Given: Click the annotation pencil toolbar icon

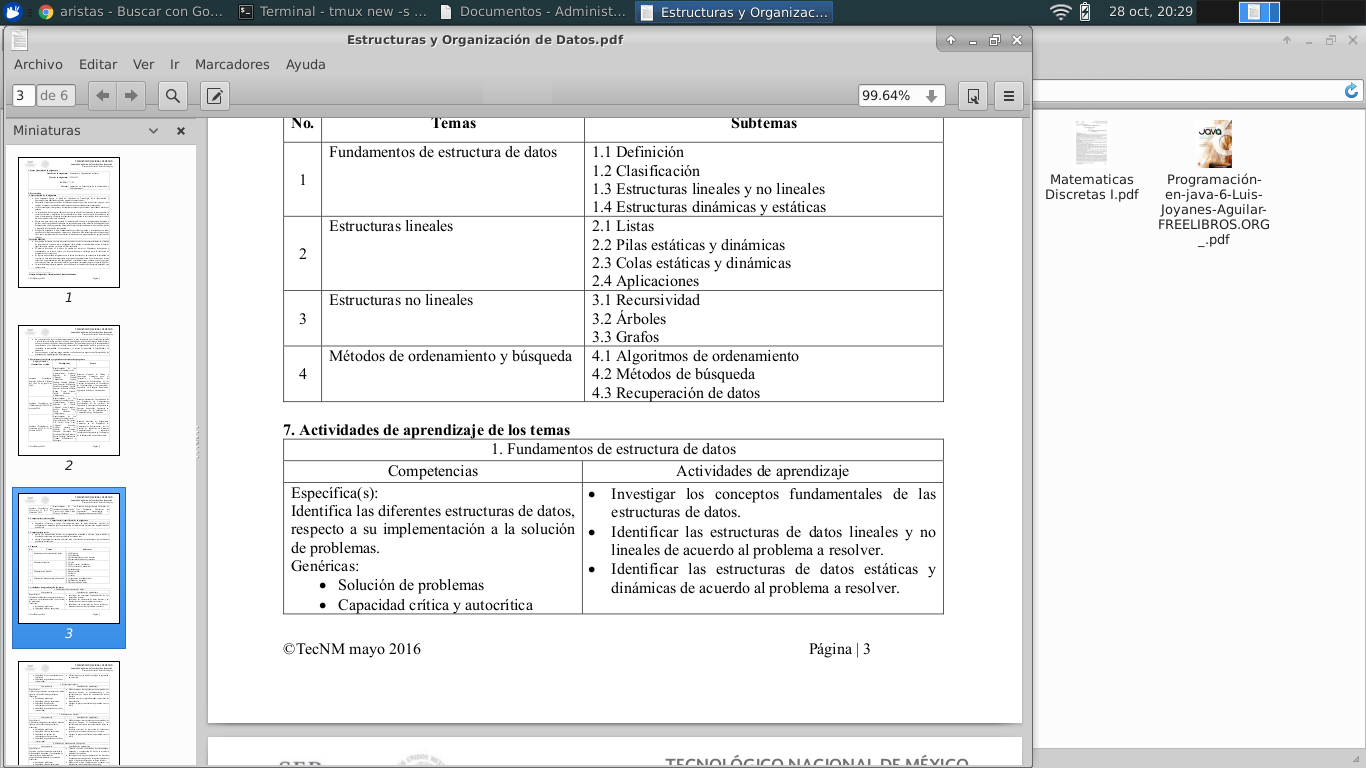Looking at the screenshot, I should coord(215,96).
